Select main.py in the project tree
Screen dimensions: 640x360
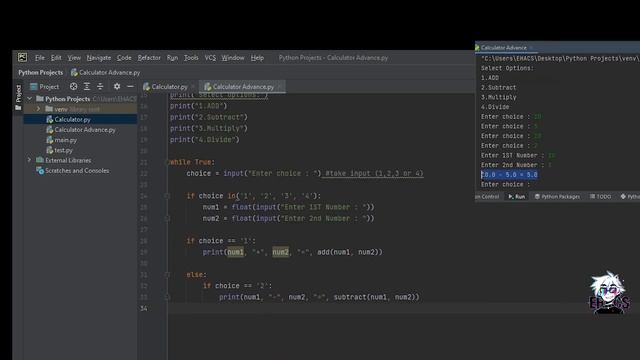coord(80,140)
